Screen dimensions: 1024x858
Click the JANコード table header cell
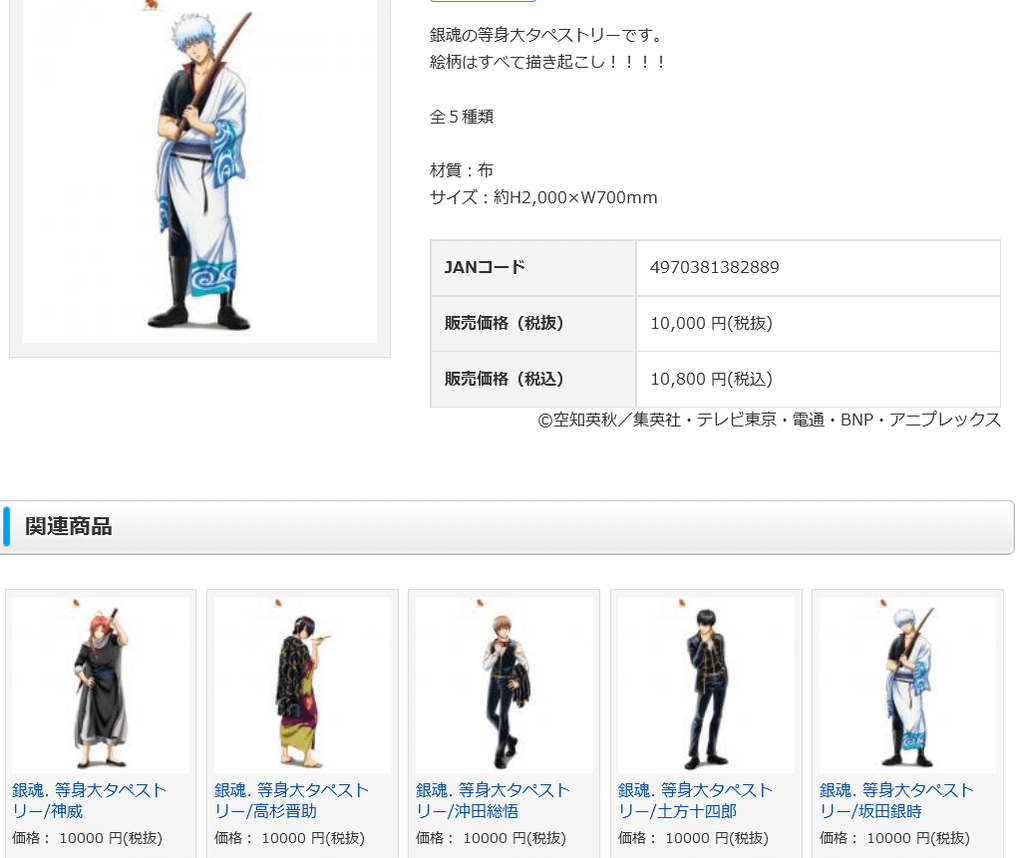click(x=533, y=268)
